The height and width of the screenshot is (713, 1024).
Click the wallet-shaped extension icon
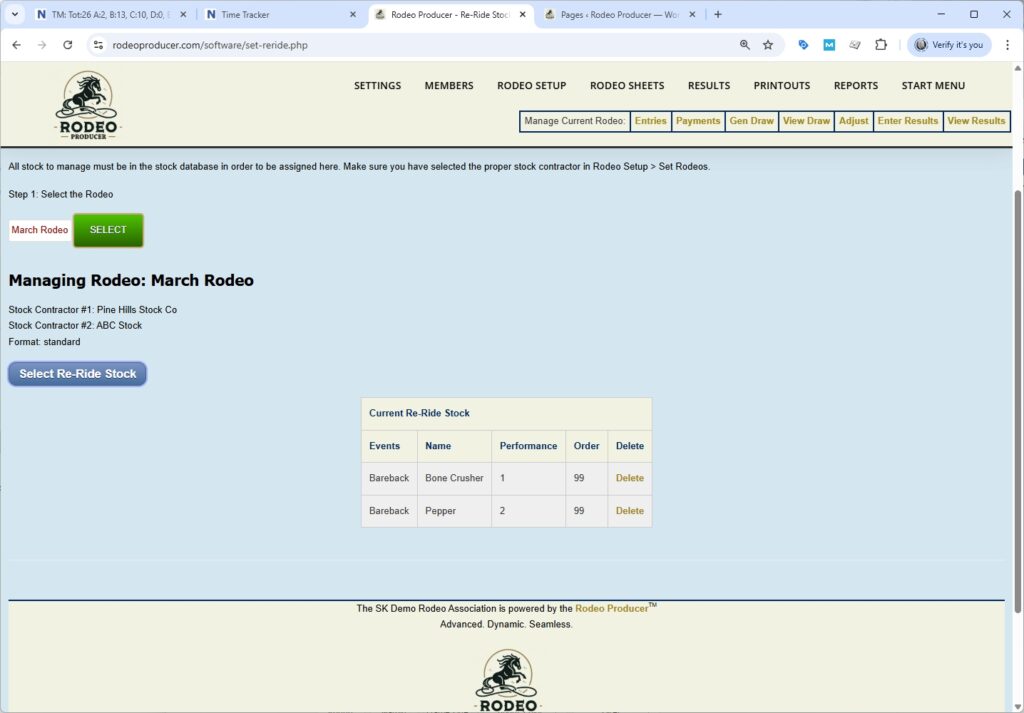(x=855, y=45)
